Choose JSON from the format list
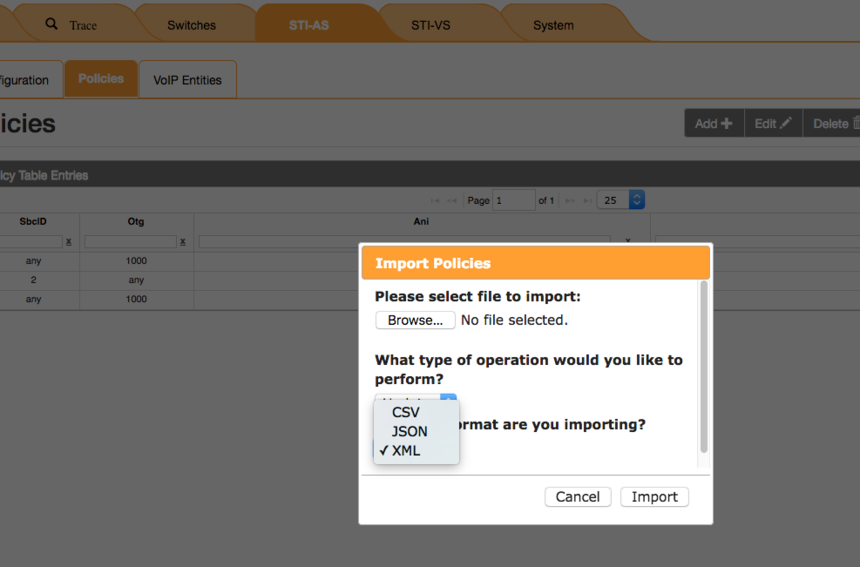This screenshot has height=567, width=860. 410,431
